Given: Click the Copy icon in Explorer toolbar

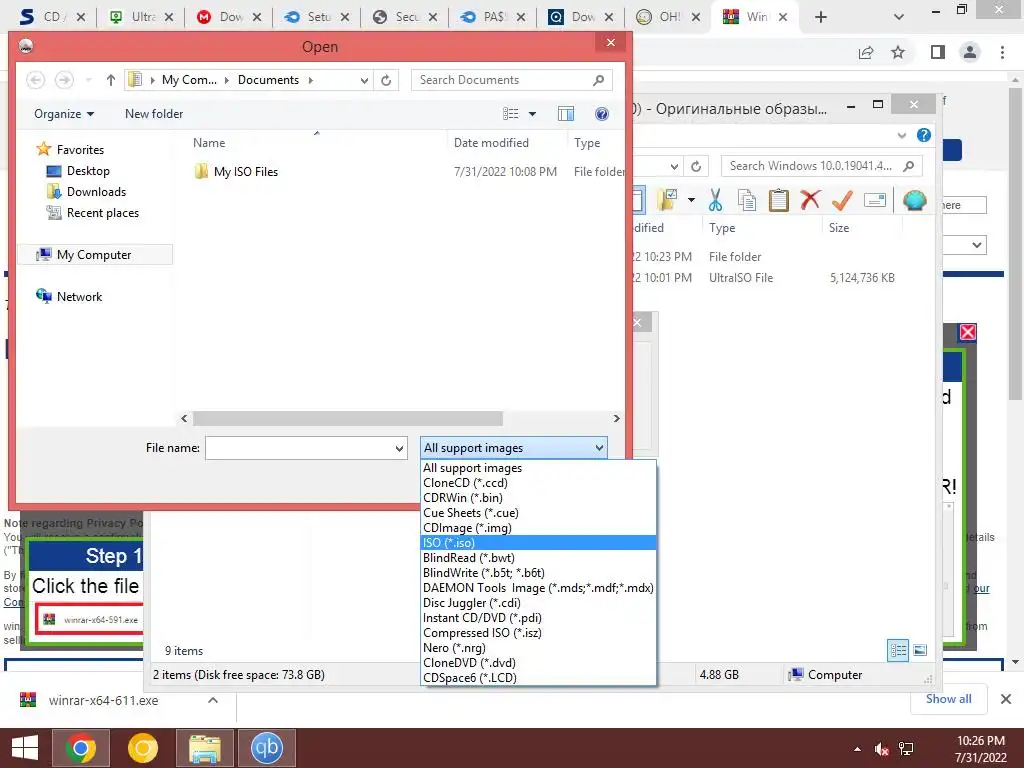Looking at the screenshot, I should [746, 200].
